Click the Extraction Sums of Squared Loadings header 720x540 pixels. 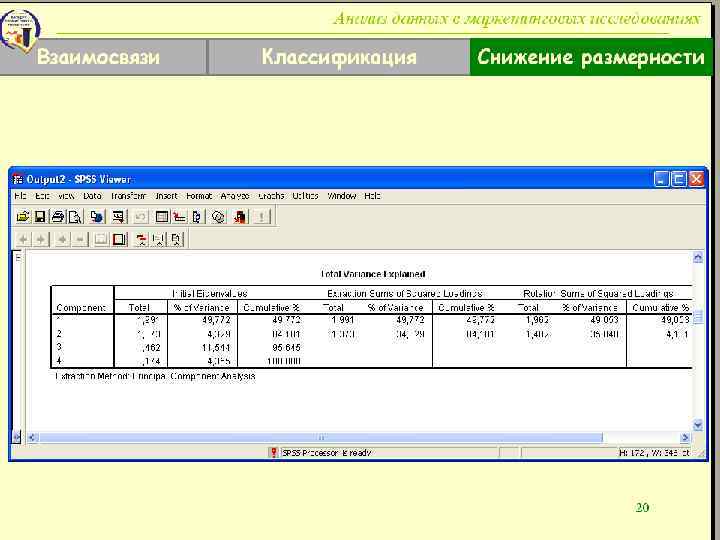405,293
